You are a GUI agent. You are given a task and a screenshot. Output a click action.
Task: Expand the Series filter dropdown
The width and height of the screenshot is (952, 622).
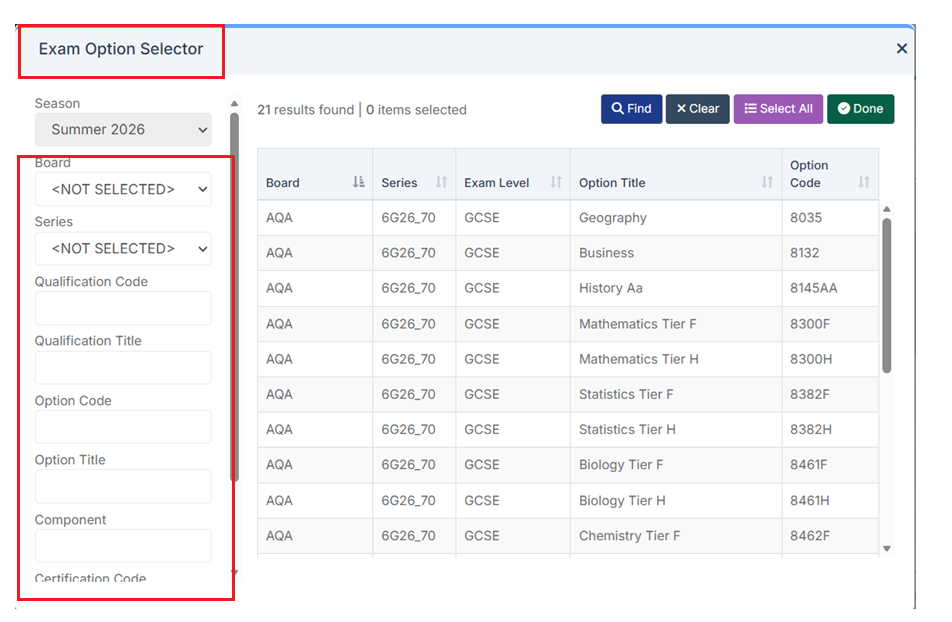123,248
